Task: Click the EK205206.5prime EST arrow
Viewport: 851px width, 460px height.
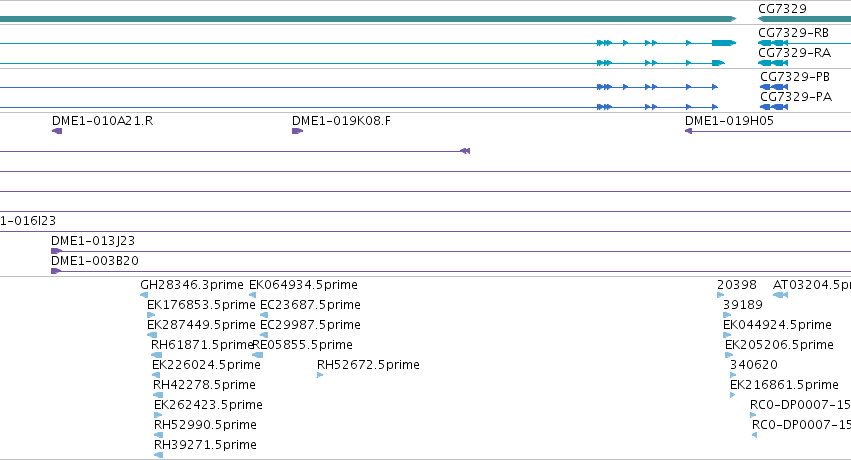Action: [x=729, y=355]
